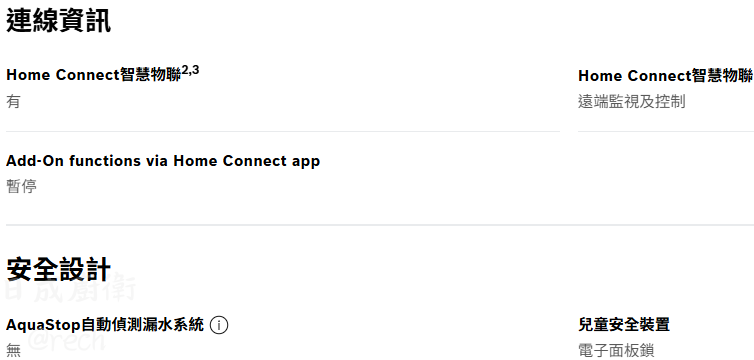Click the 有 value under Home Connect
Screen dimensions: 754x360
click(x=13, y=101)
